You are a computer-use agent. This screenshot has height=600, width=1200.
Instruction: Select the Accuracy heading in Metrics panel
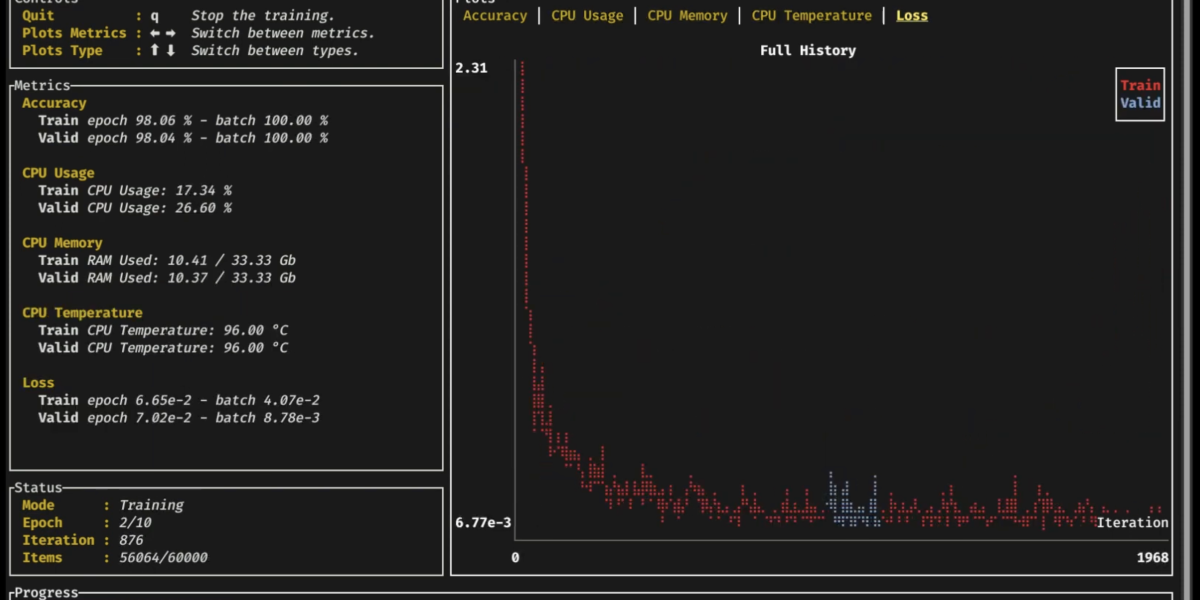[x=54, y=103]
